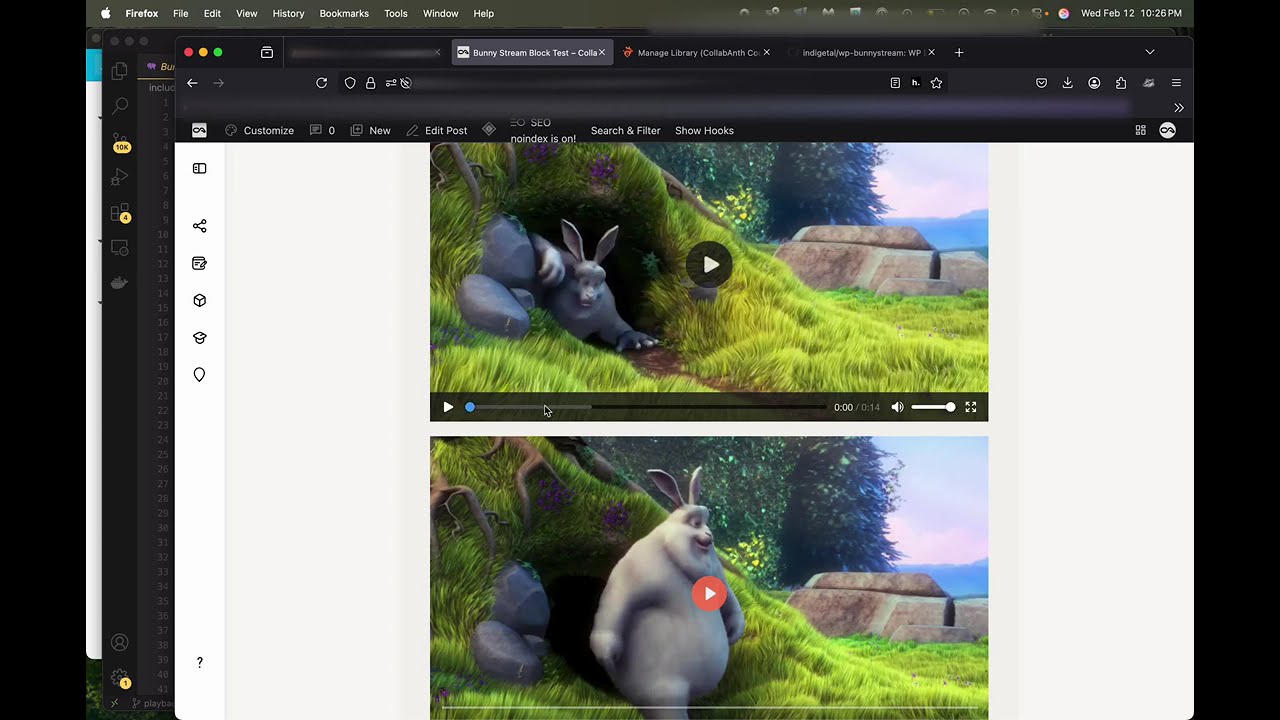The width and height of the screenshot is (1280, 720).
Task: Click the date and time Wed Feb 12
Action: 1131,13
